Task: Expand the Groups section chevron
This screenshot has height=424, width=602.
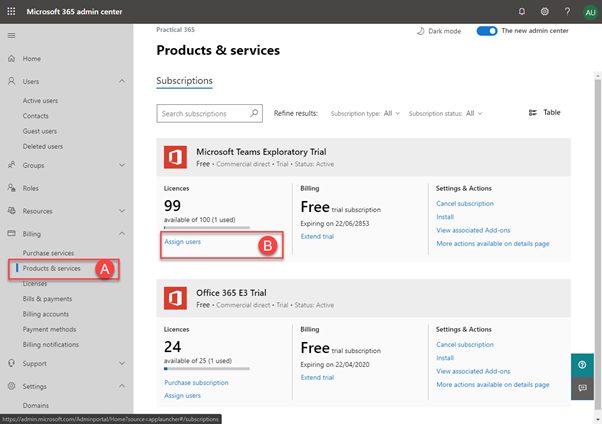Action: click(x=122, y=165)
